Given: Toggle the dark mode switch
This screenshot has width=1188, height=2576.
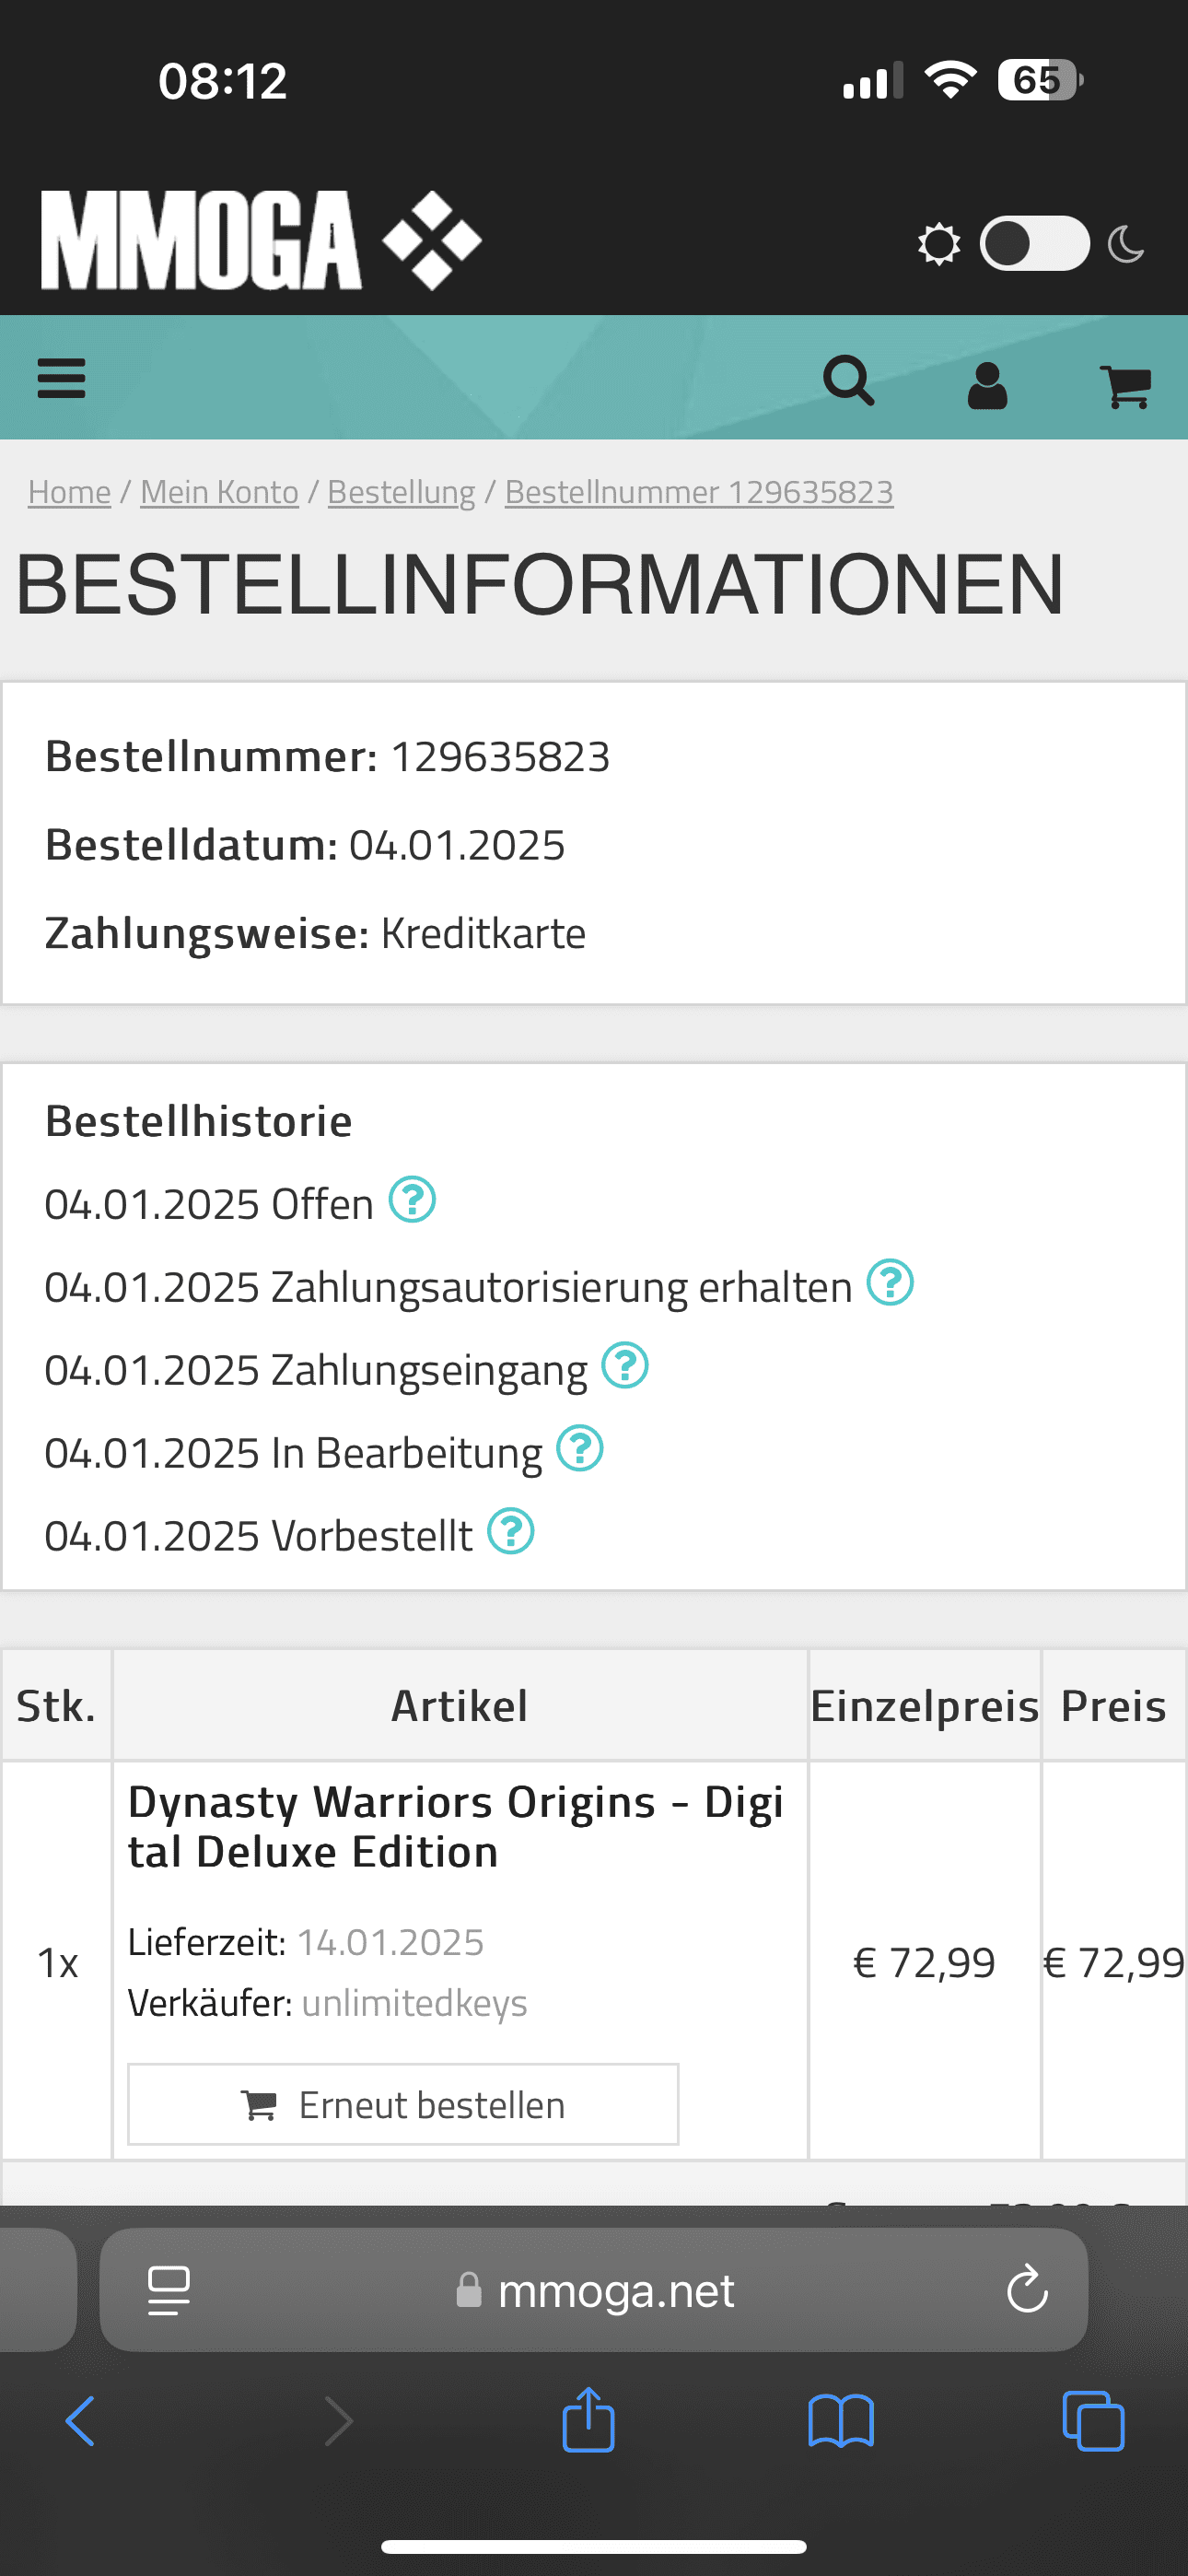Looking at the screenshot, I should pos(1034,243).
